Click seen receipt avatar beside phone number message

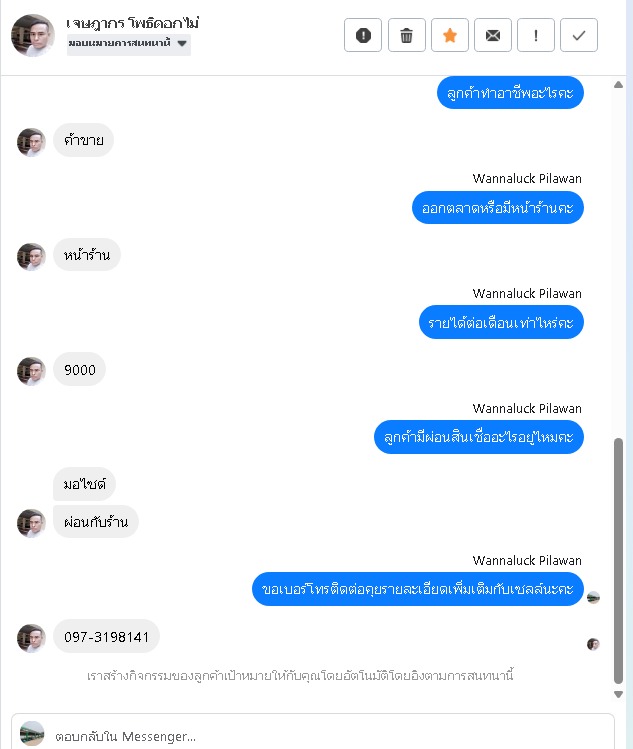[593, 644]
